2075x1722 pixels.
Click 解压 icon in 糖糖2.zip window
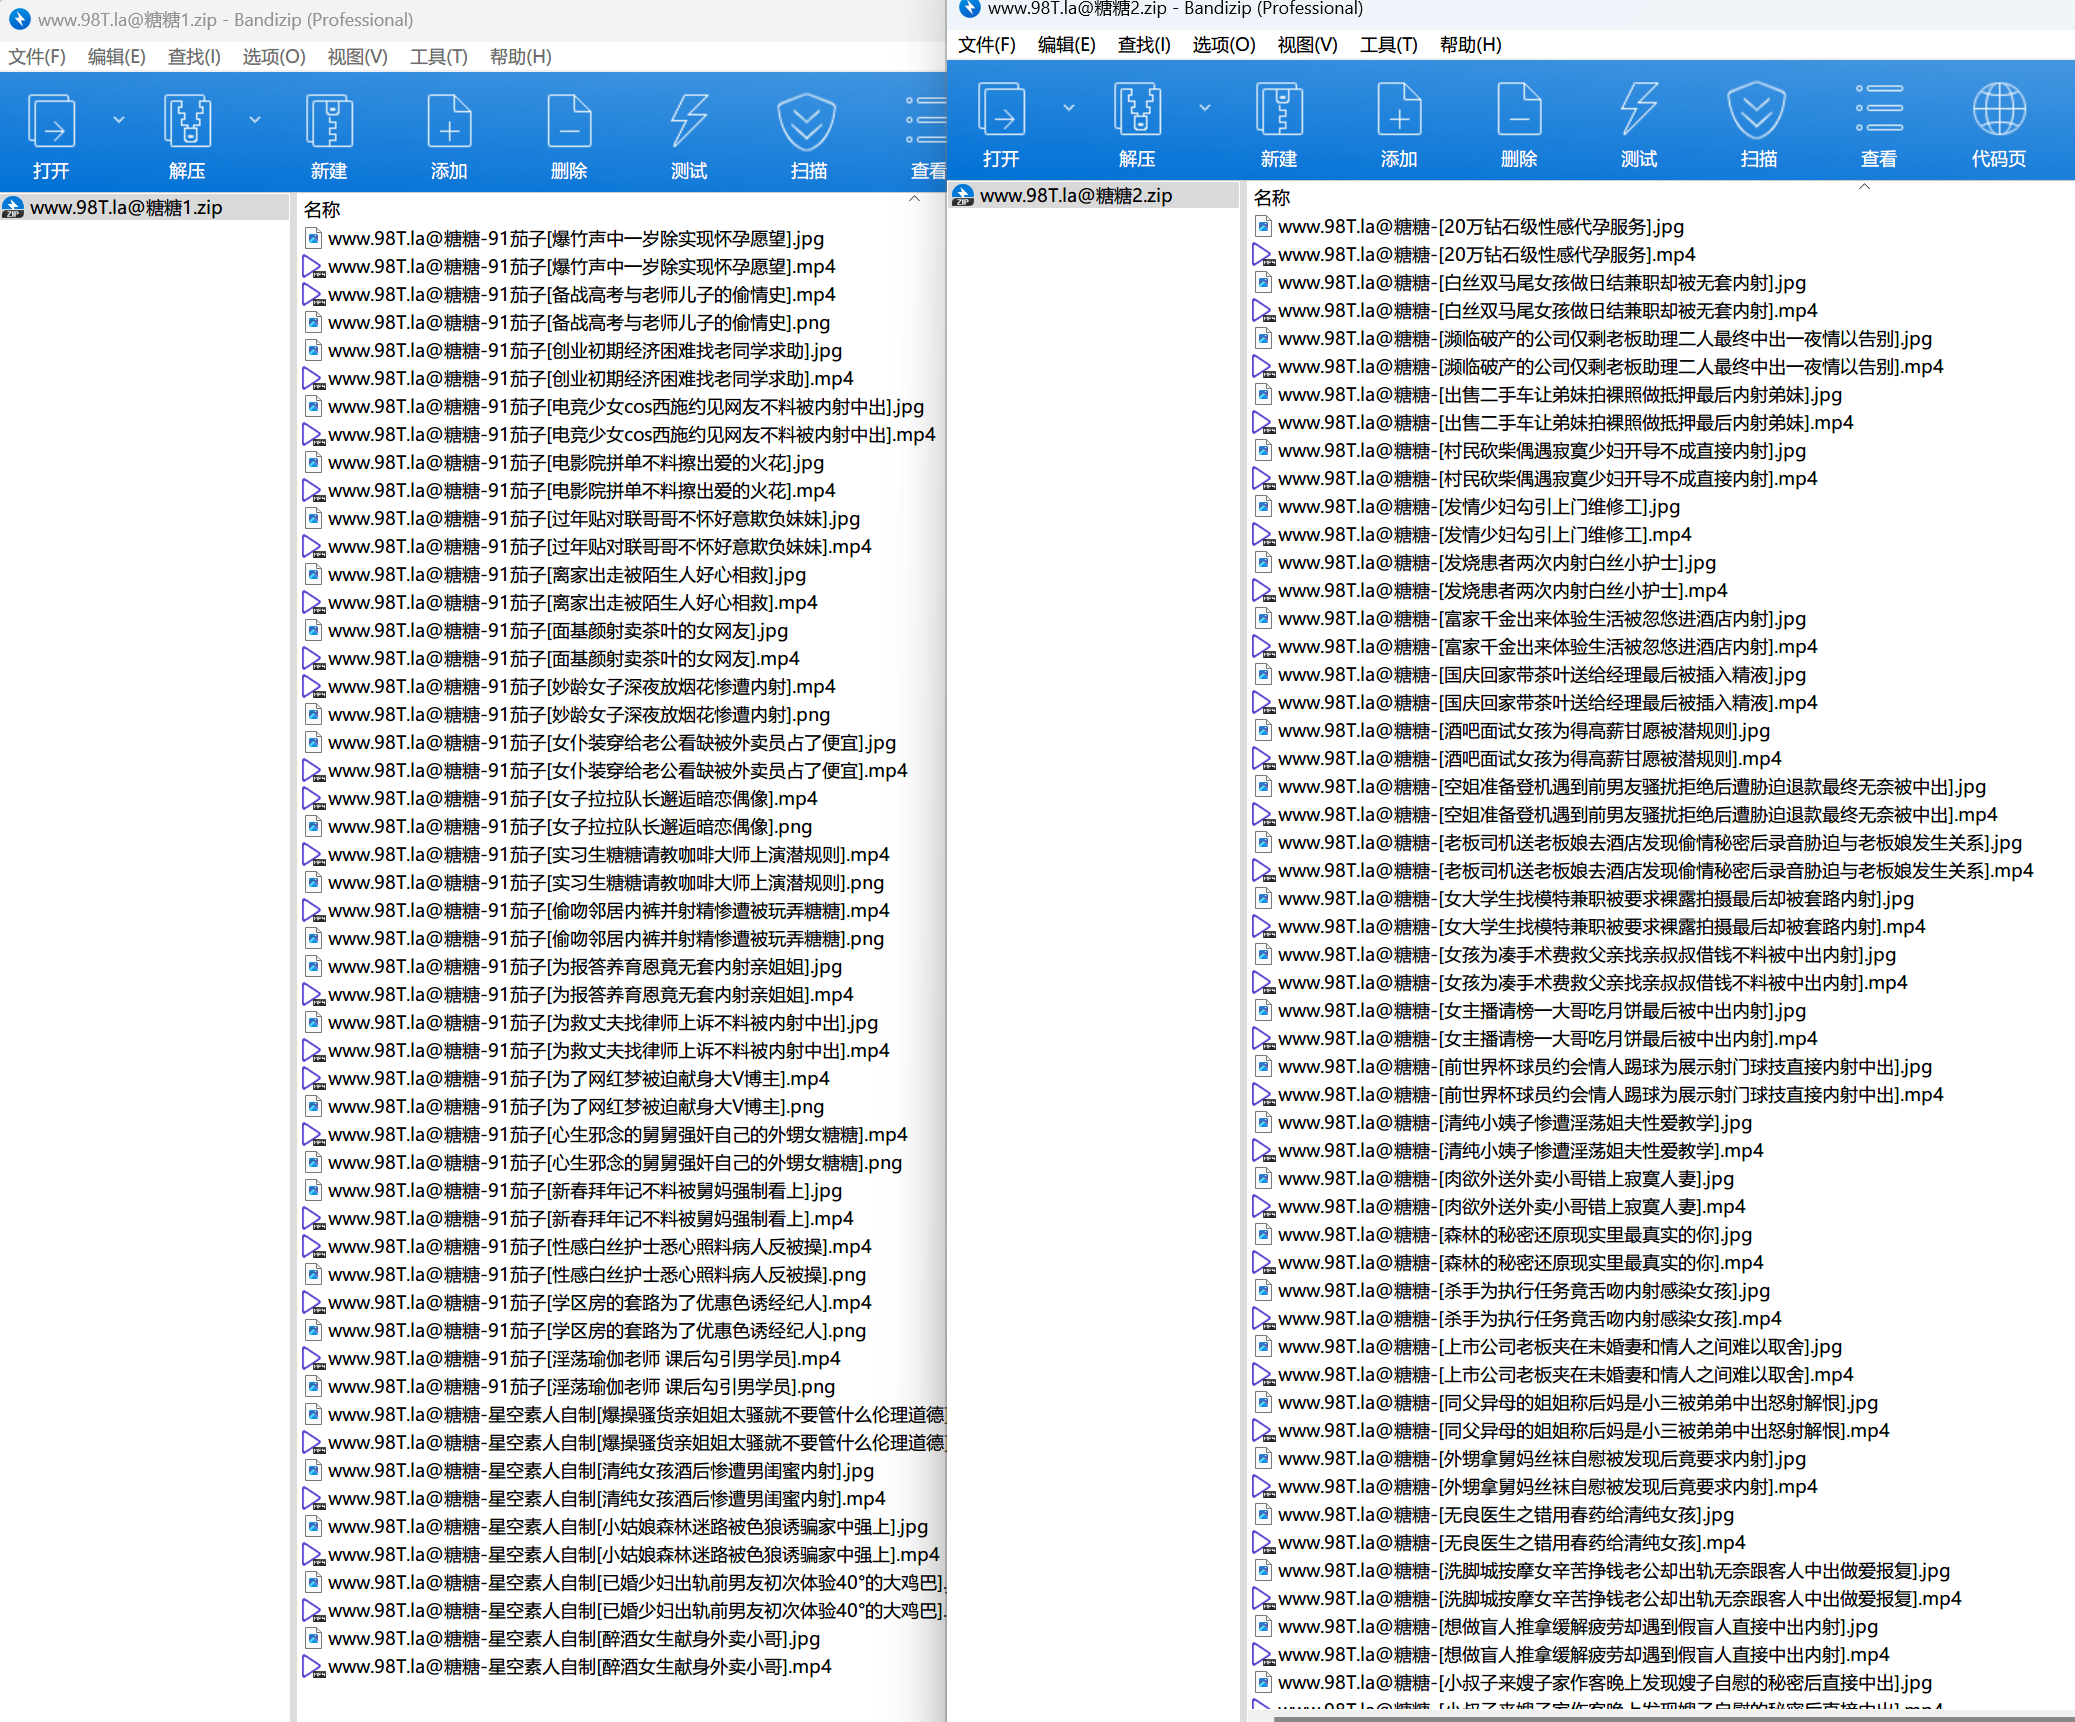[x=1137, y=109]
